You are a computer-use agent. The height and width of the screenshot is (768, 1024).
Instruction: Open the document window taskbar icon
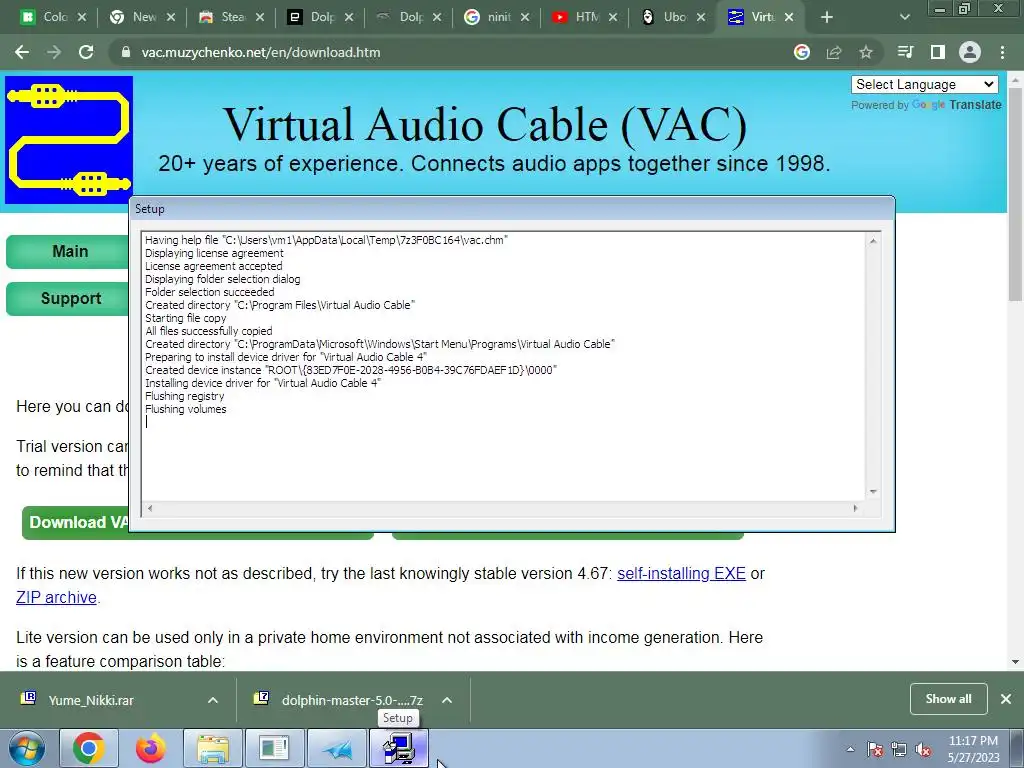274,748
